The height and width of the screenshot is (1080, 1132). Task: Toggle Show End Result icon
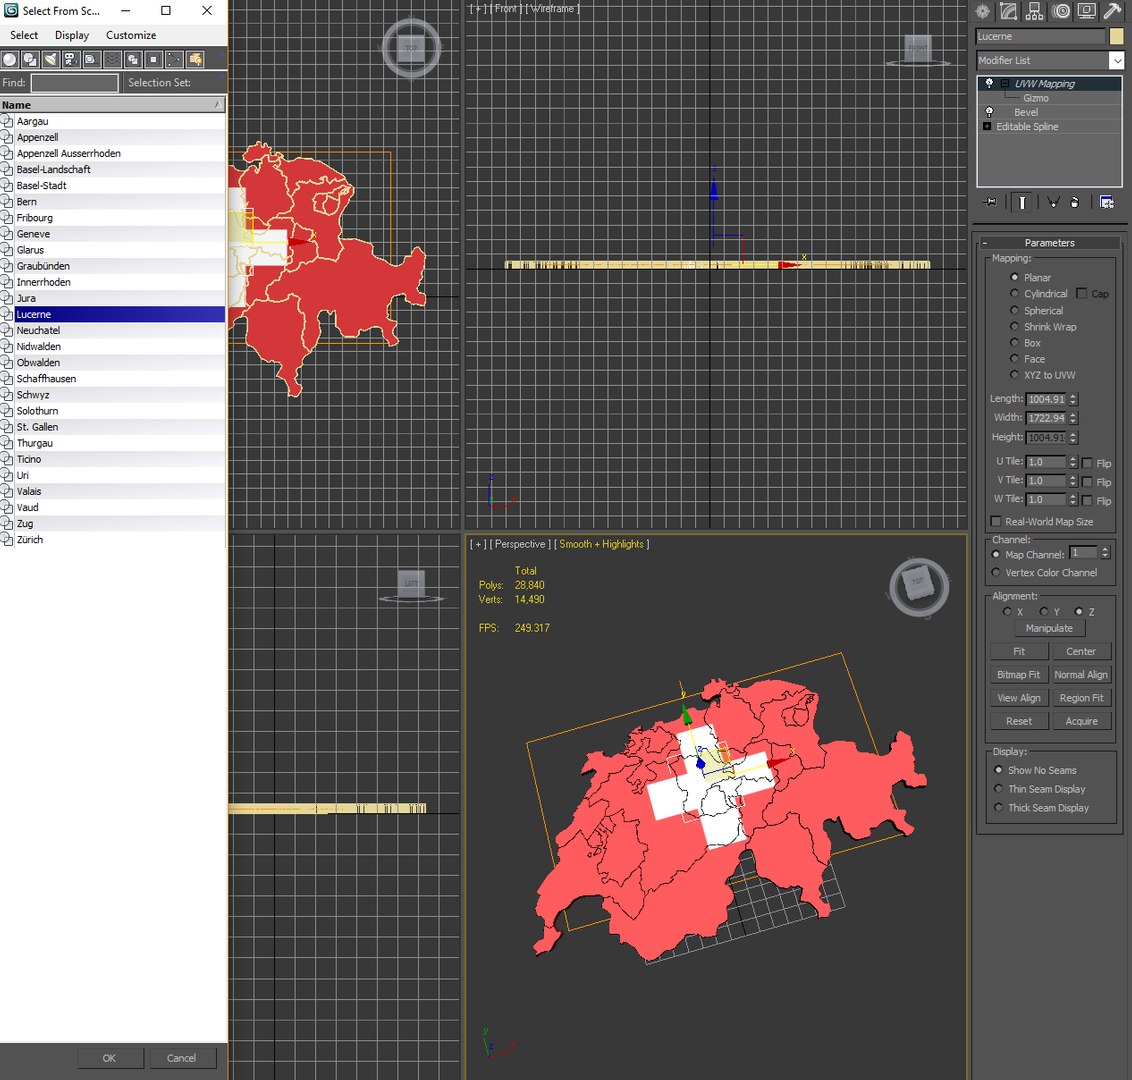1022,202
